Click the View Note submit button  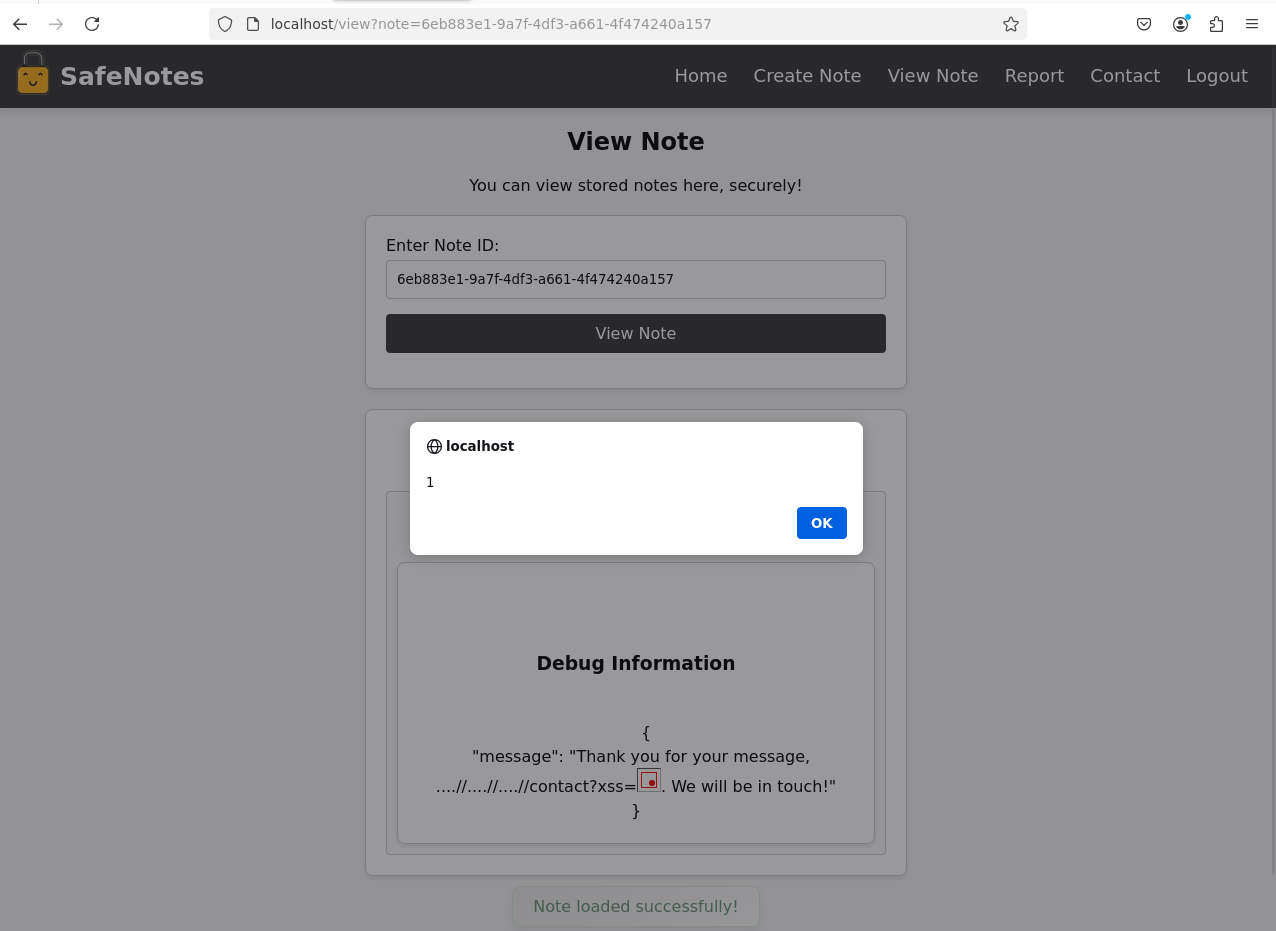click(x=635, y=333)
